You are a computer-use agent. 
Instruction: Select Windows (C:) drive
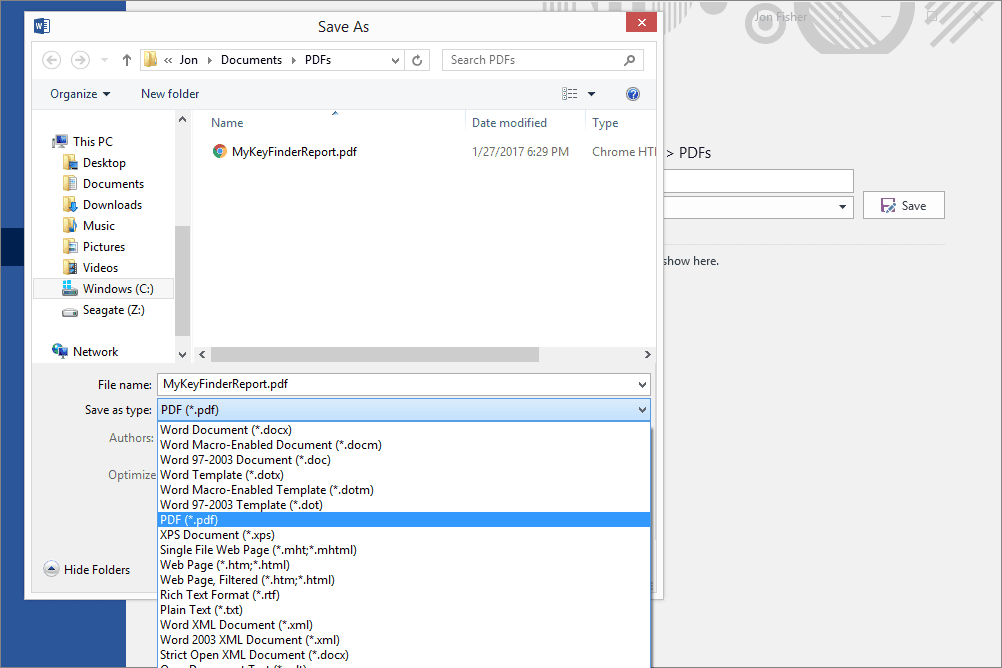(x=104, y=289)
